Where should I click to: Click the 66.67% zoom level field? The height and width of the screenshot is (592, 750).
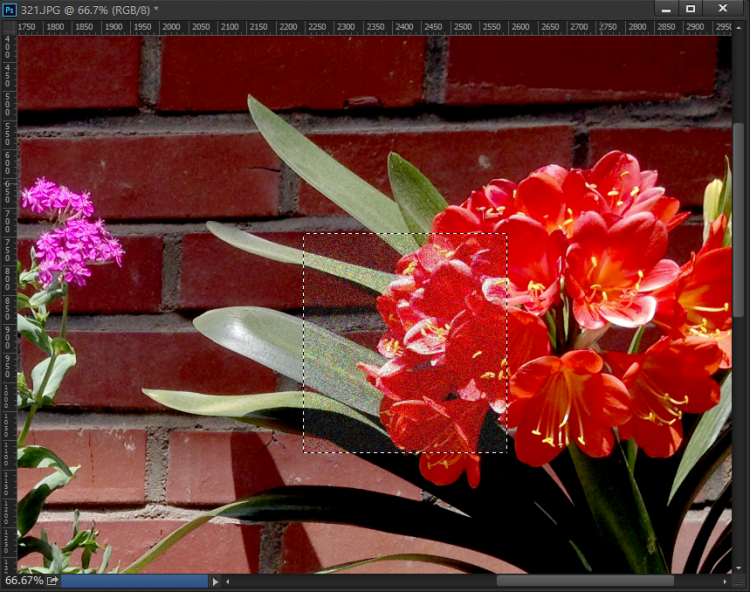[x=23, y=581]
